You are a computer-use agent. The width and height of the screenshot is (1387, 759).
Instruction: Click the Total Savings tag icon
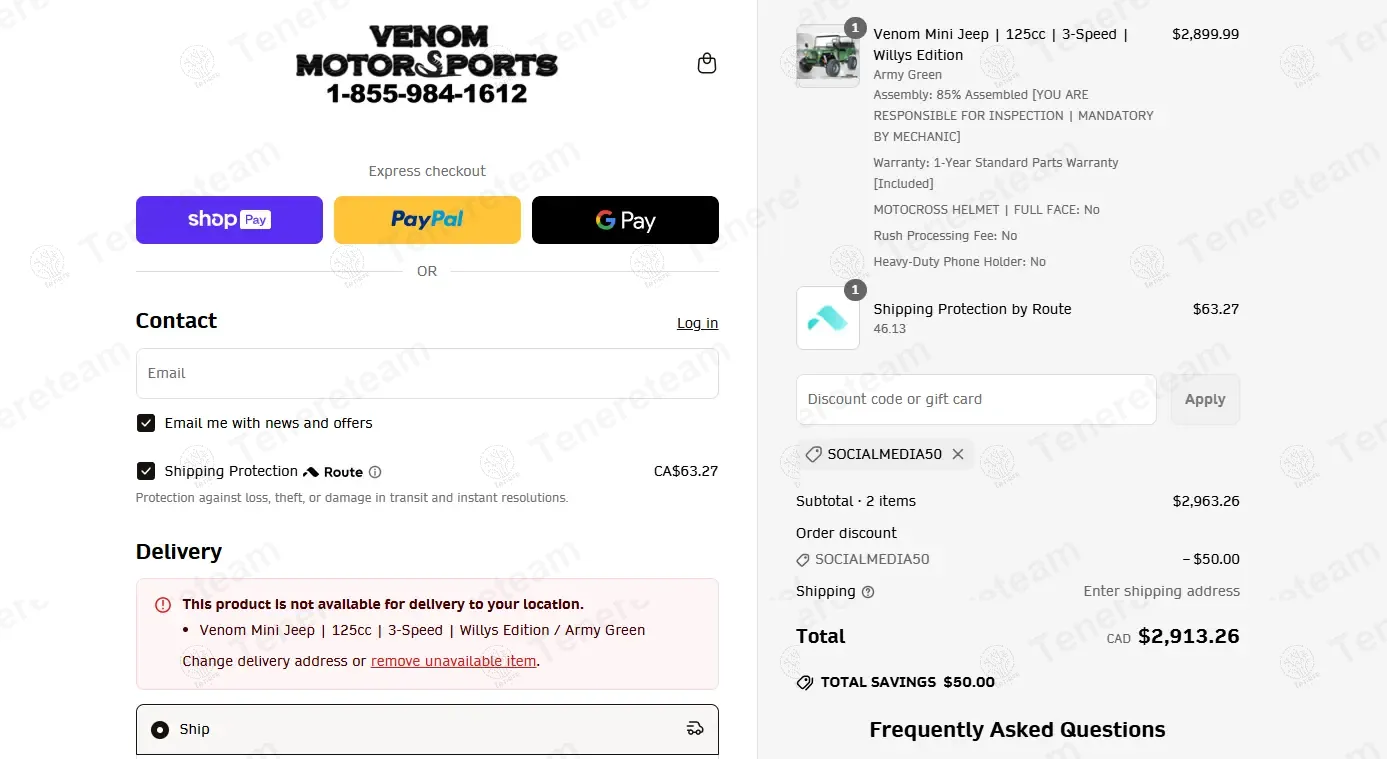805,682
